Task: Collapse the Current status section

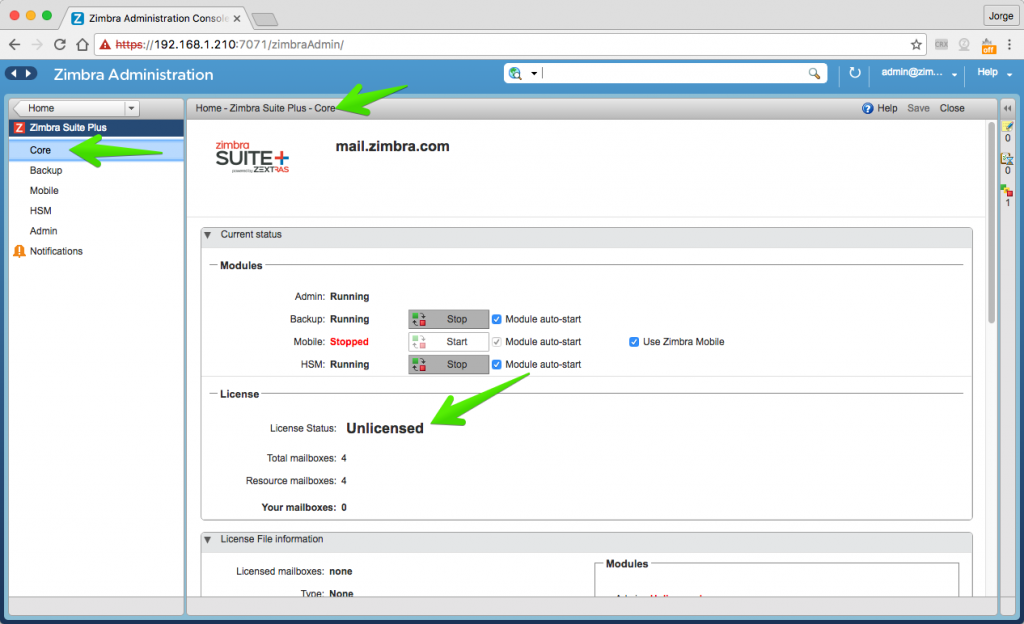Action: click(208, 235)
